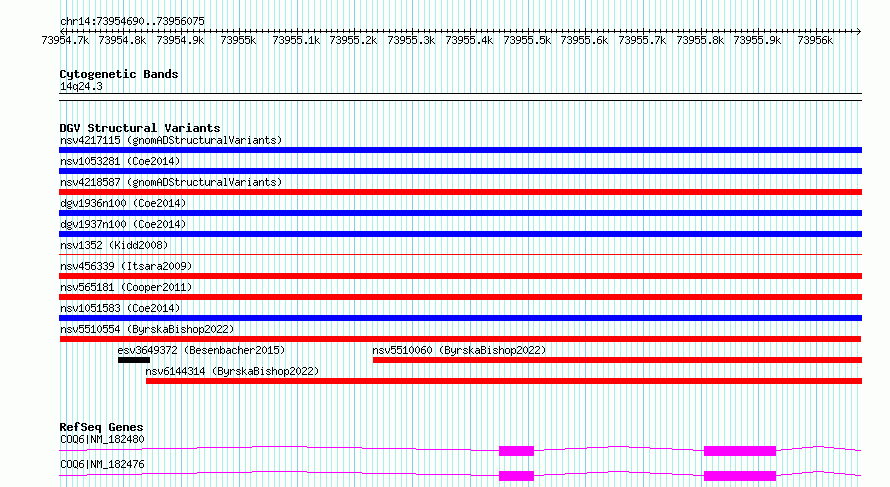Viewport: 890px width, 487px height.
Task: Click the 73956k ruler tick label
Action: pos(815,40)
